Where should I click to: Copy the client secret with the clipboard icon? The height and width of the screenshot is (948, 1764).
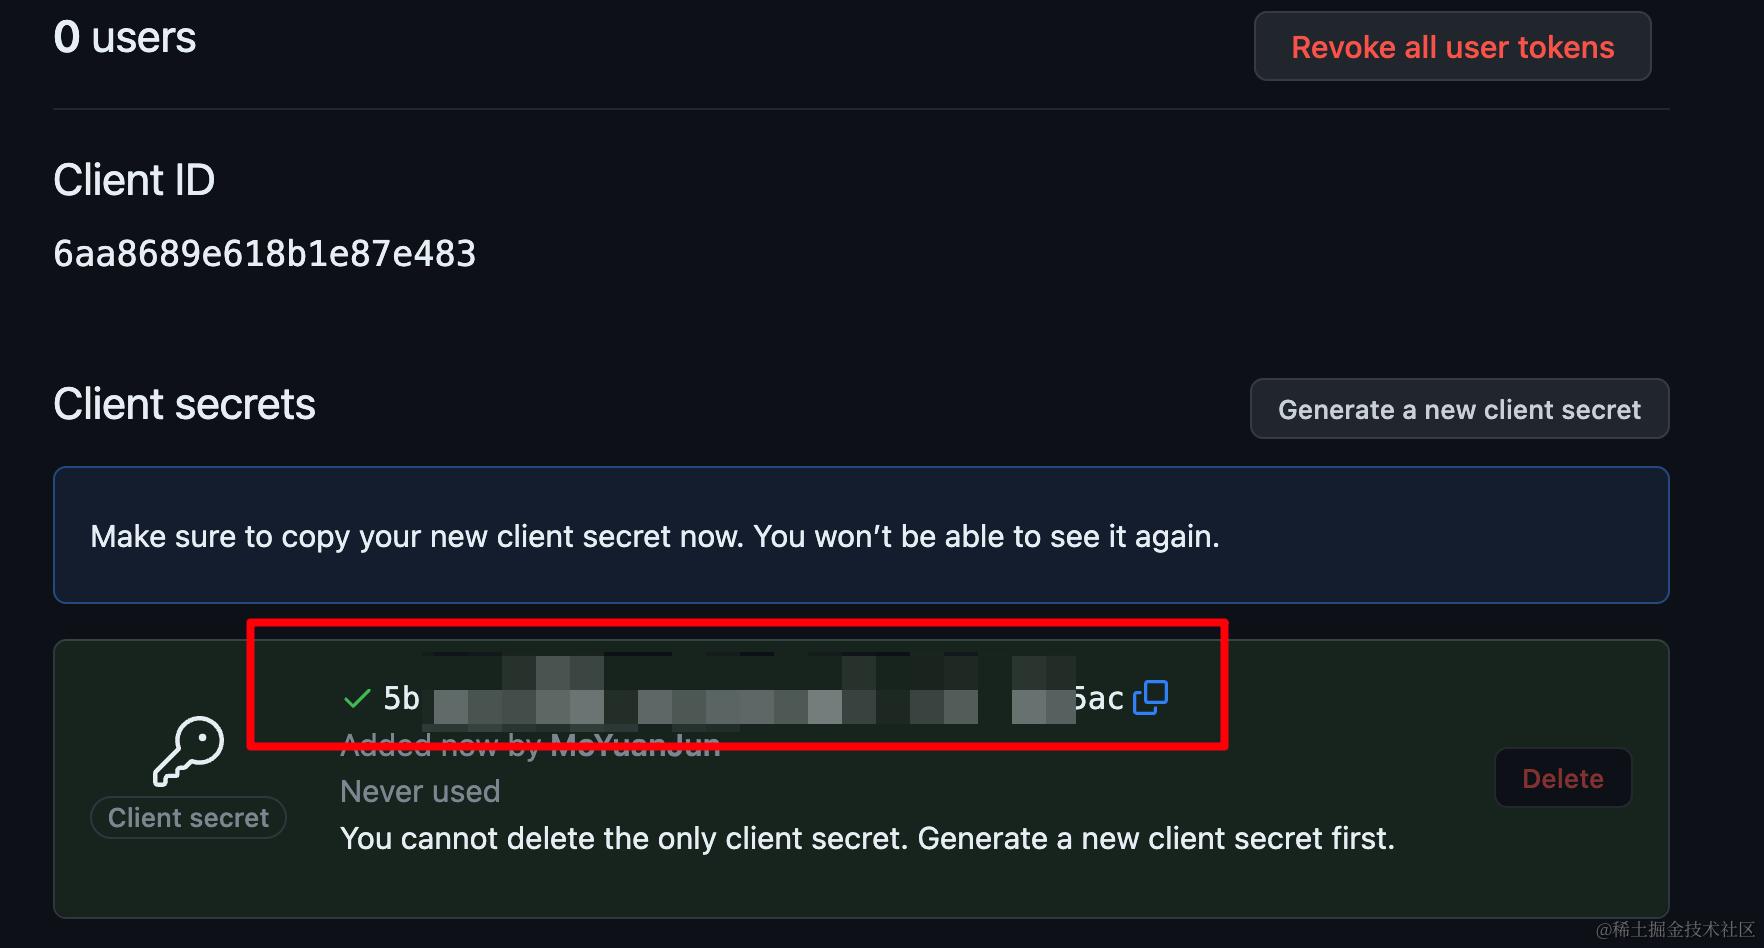pyautogui.click(x=1150, y=697)
